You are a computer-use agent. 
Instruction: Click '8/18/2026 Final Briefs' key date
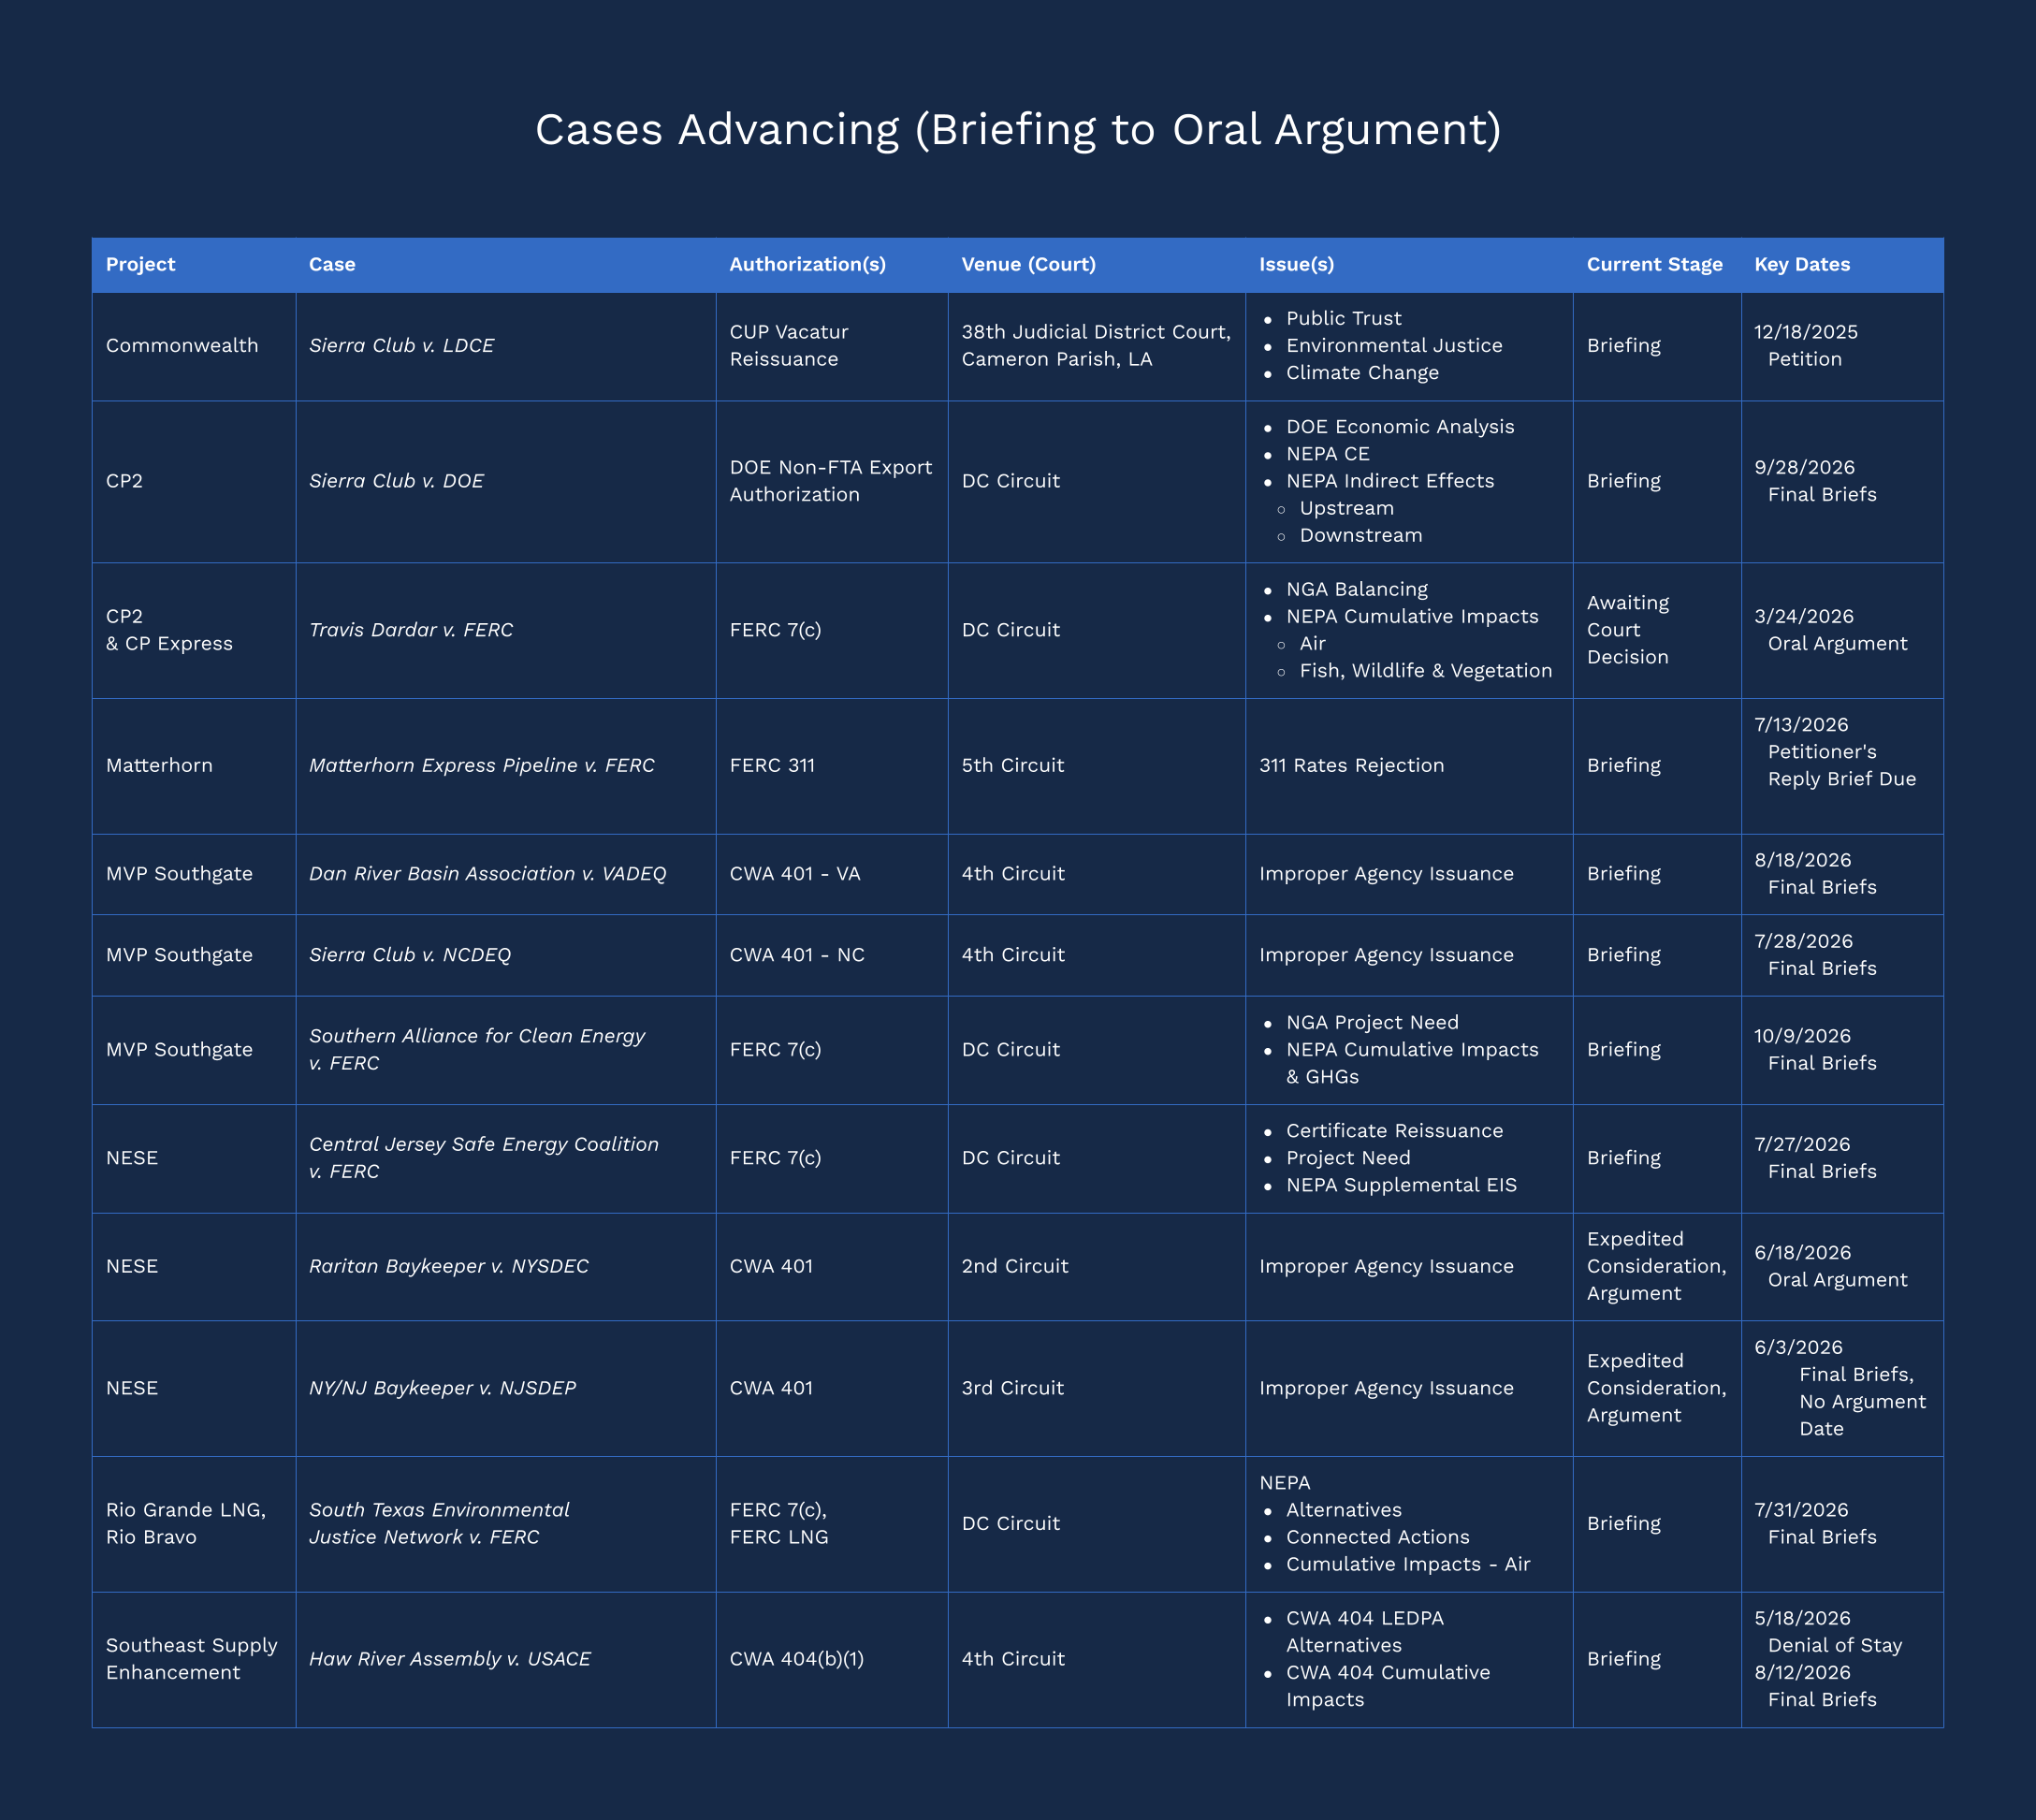[1815, 874]
